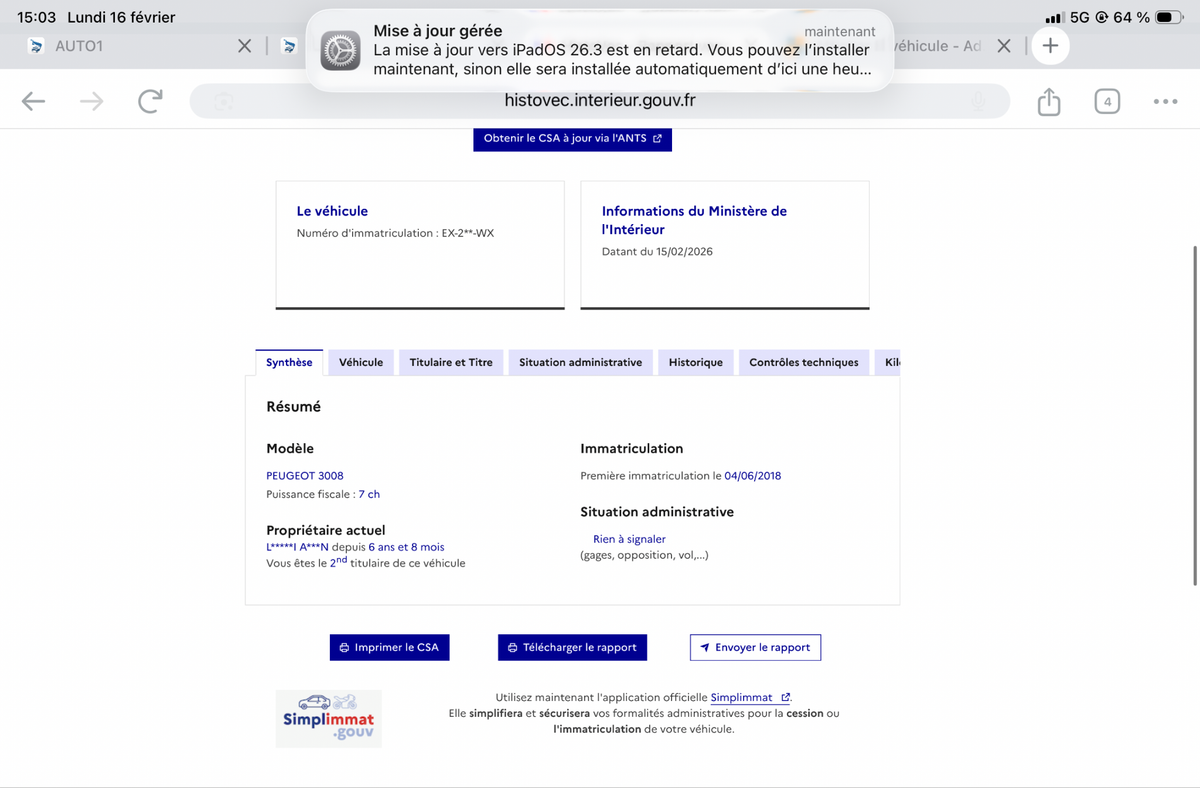Image resolution: width=1200 pixels, height=788 pixels.
Task: Tap the microphone icon in the address bar
Action: [978, 101]
